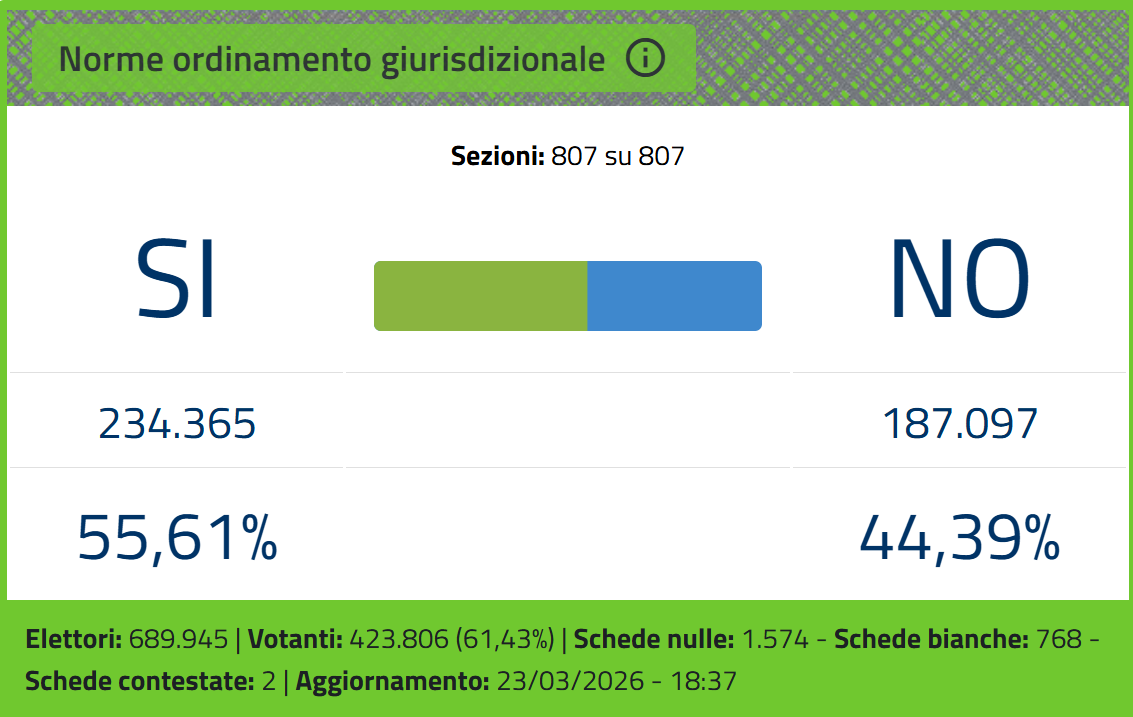Click the NO vote count 187.097
The width and height of the screenshot is (1133, 717).
click(x=959, y=424)
